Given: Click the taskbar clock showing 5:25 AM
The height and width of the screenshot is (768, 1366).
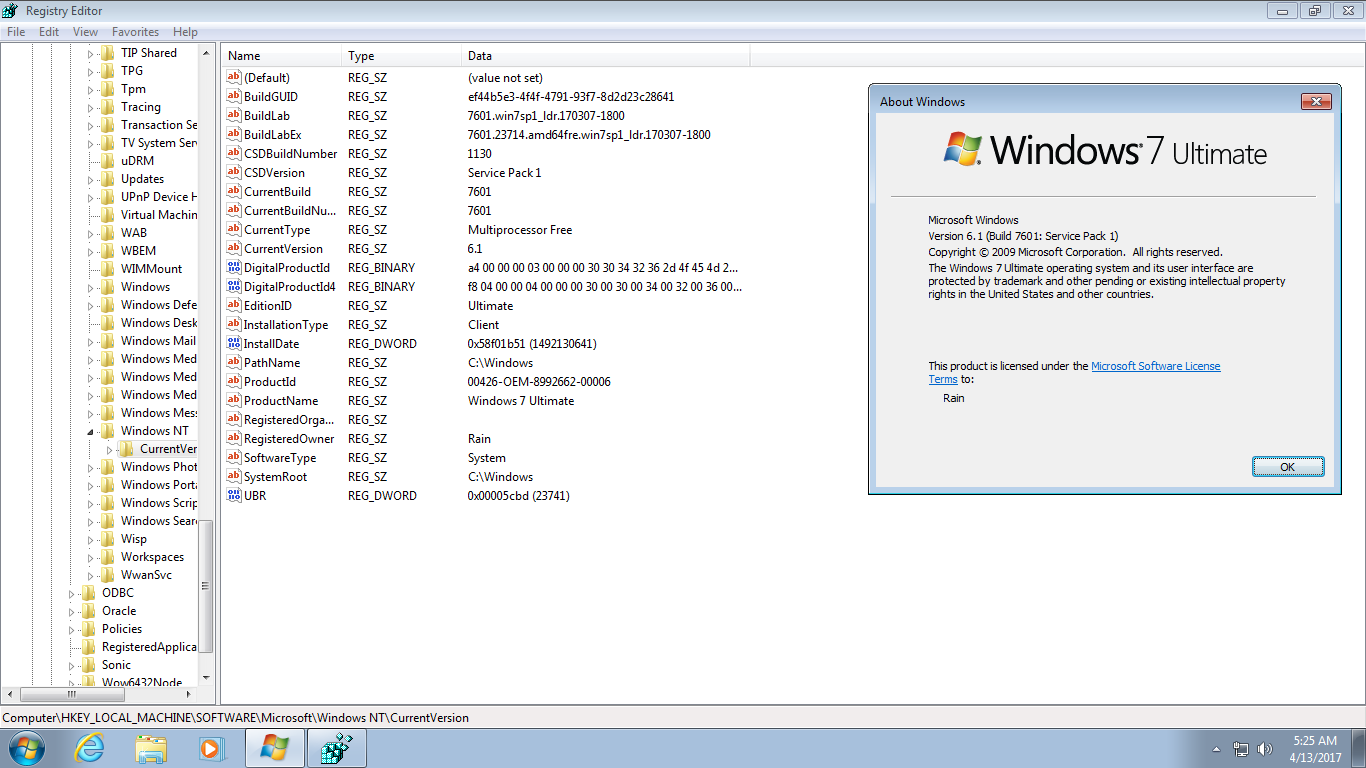Looking at the screenshot, I should coord(1315,749).
